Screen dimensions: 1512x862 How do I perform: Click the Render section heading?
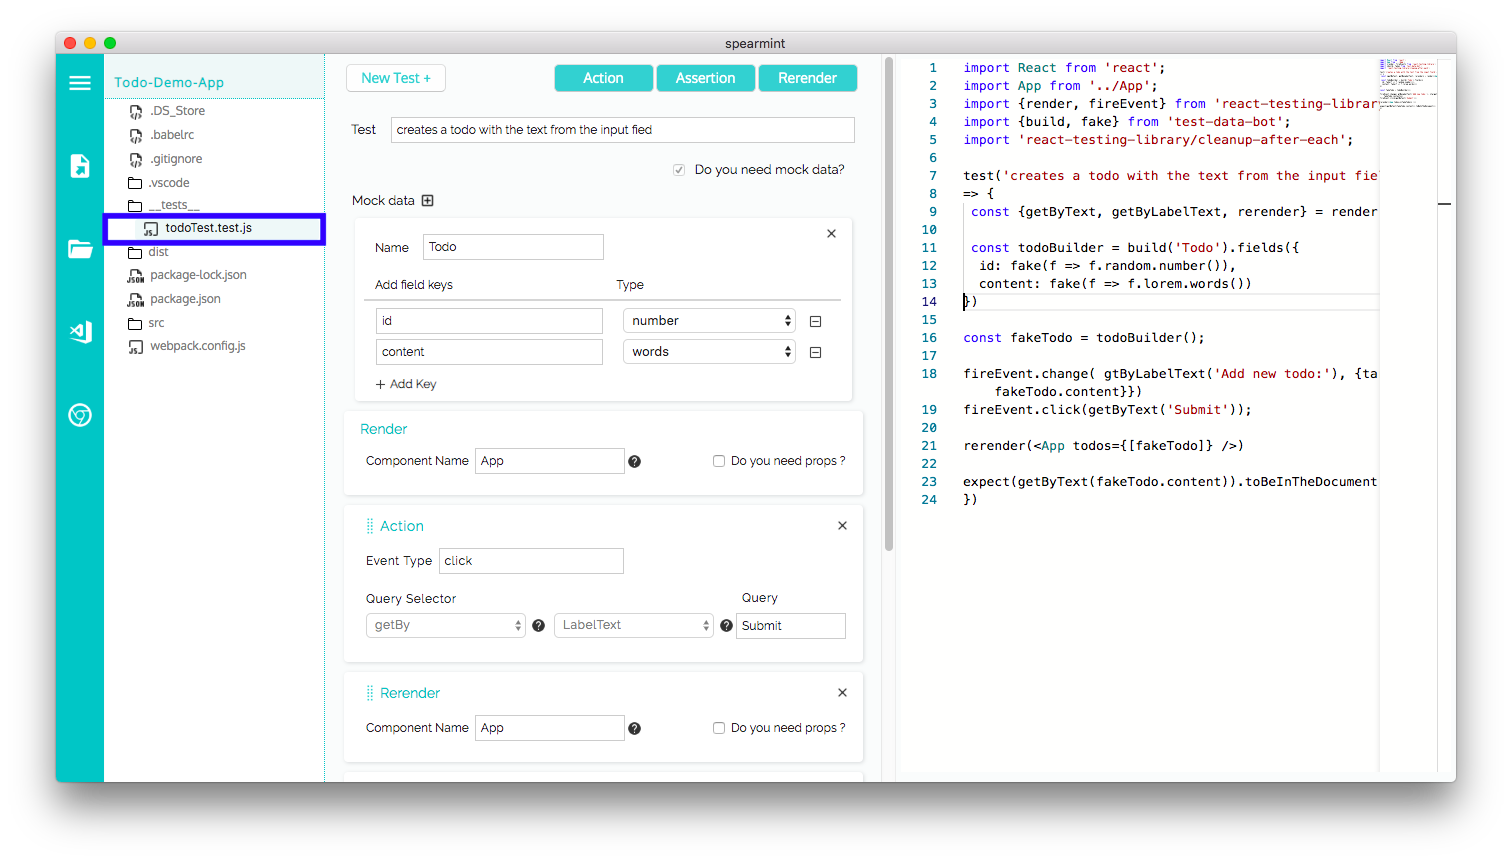click(x=384, y=429)
